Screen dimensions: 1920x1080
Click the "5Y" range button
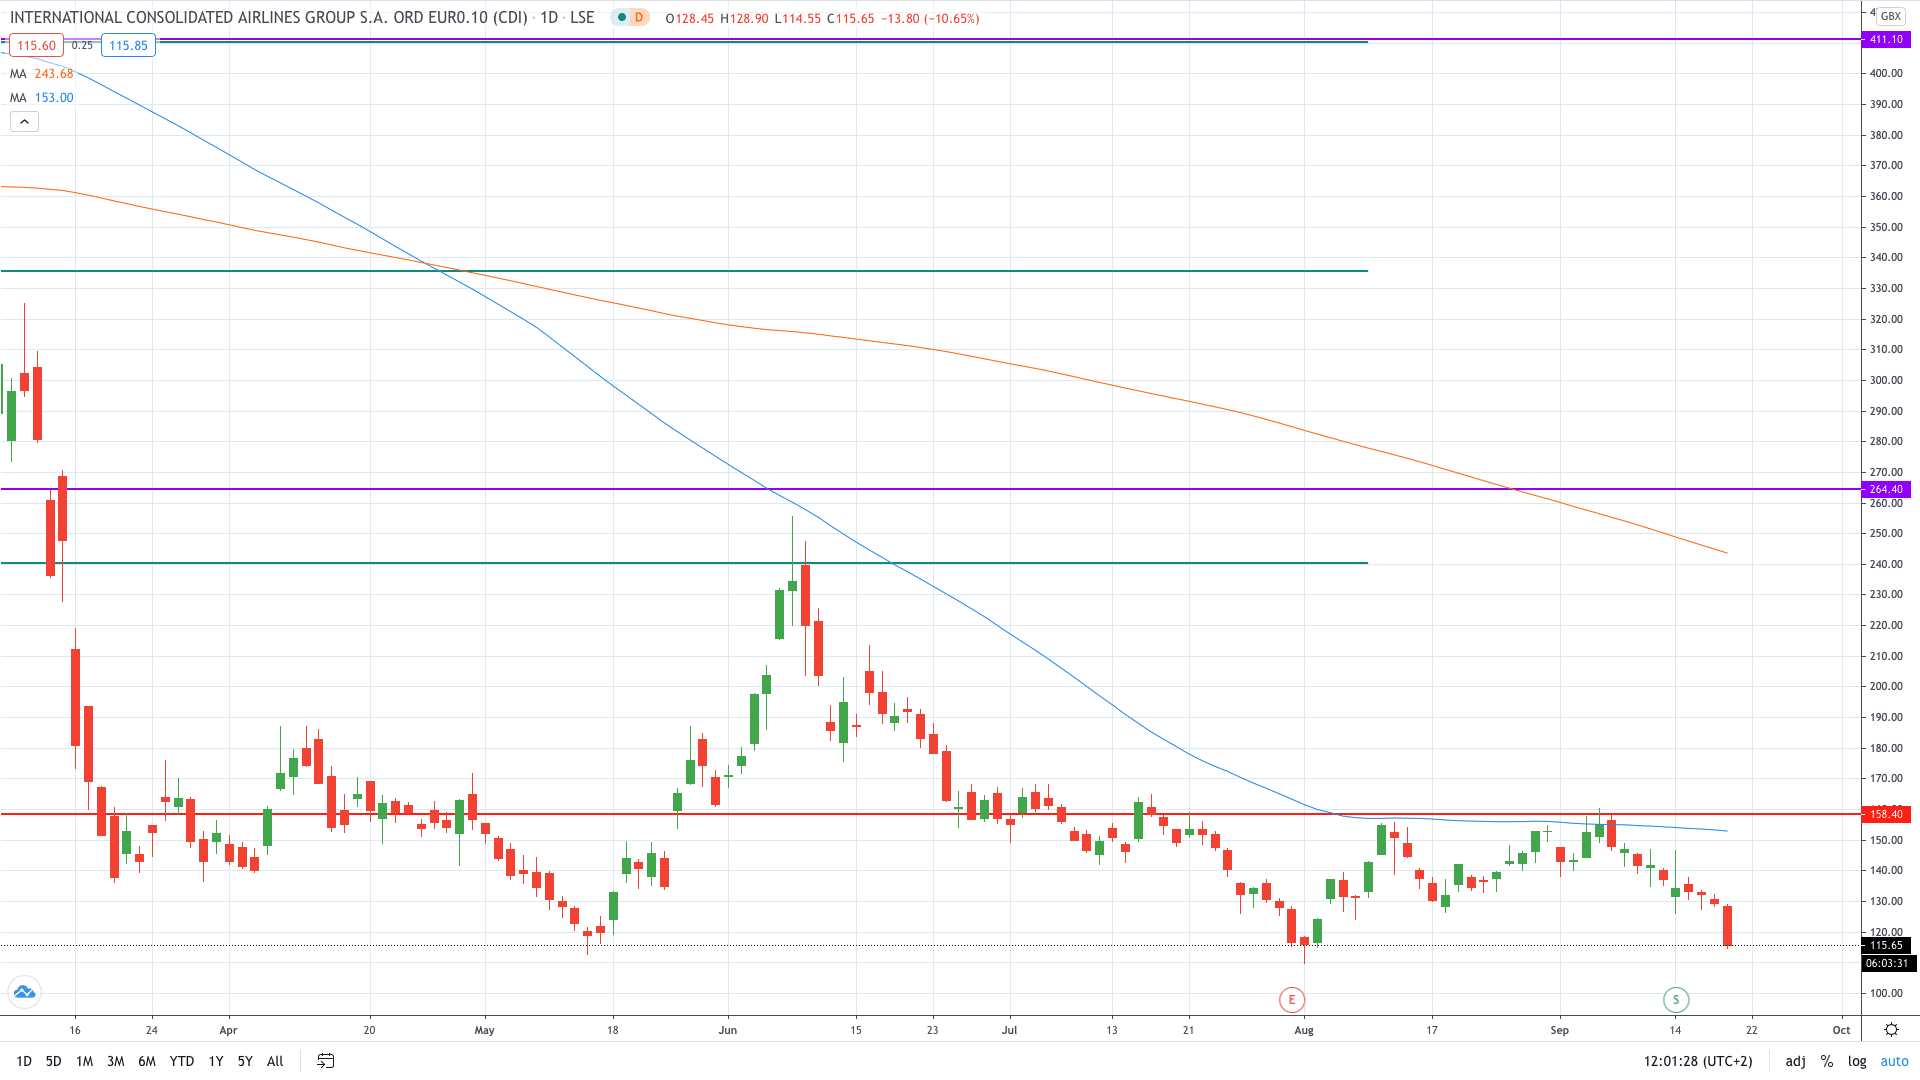[x=244, y=1061]
